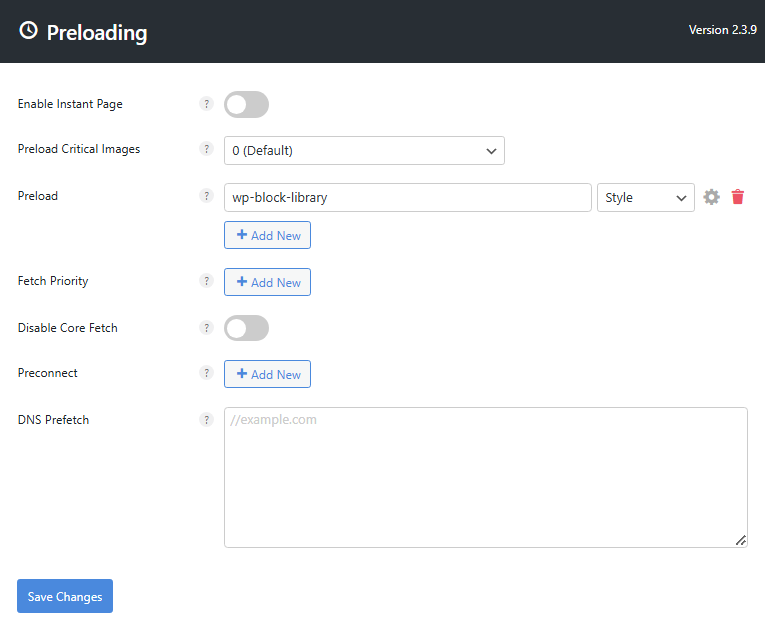Click the Preconnect label
Viewport: 765px width, 630px height.
(x=48, y=373)
